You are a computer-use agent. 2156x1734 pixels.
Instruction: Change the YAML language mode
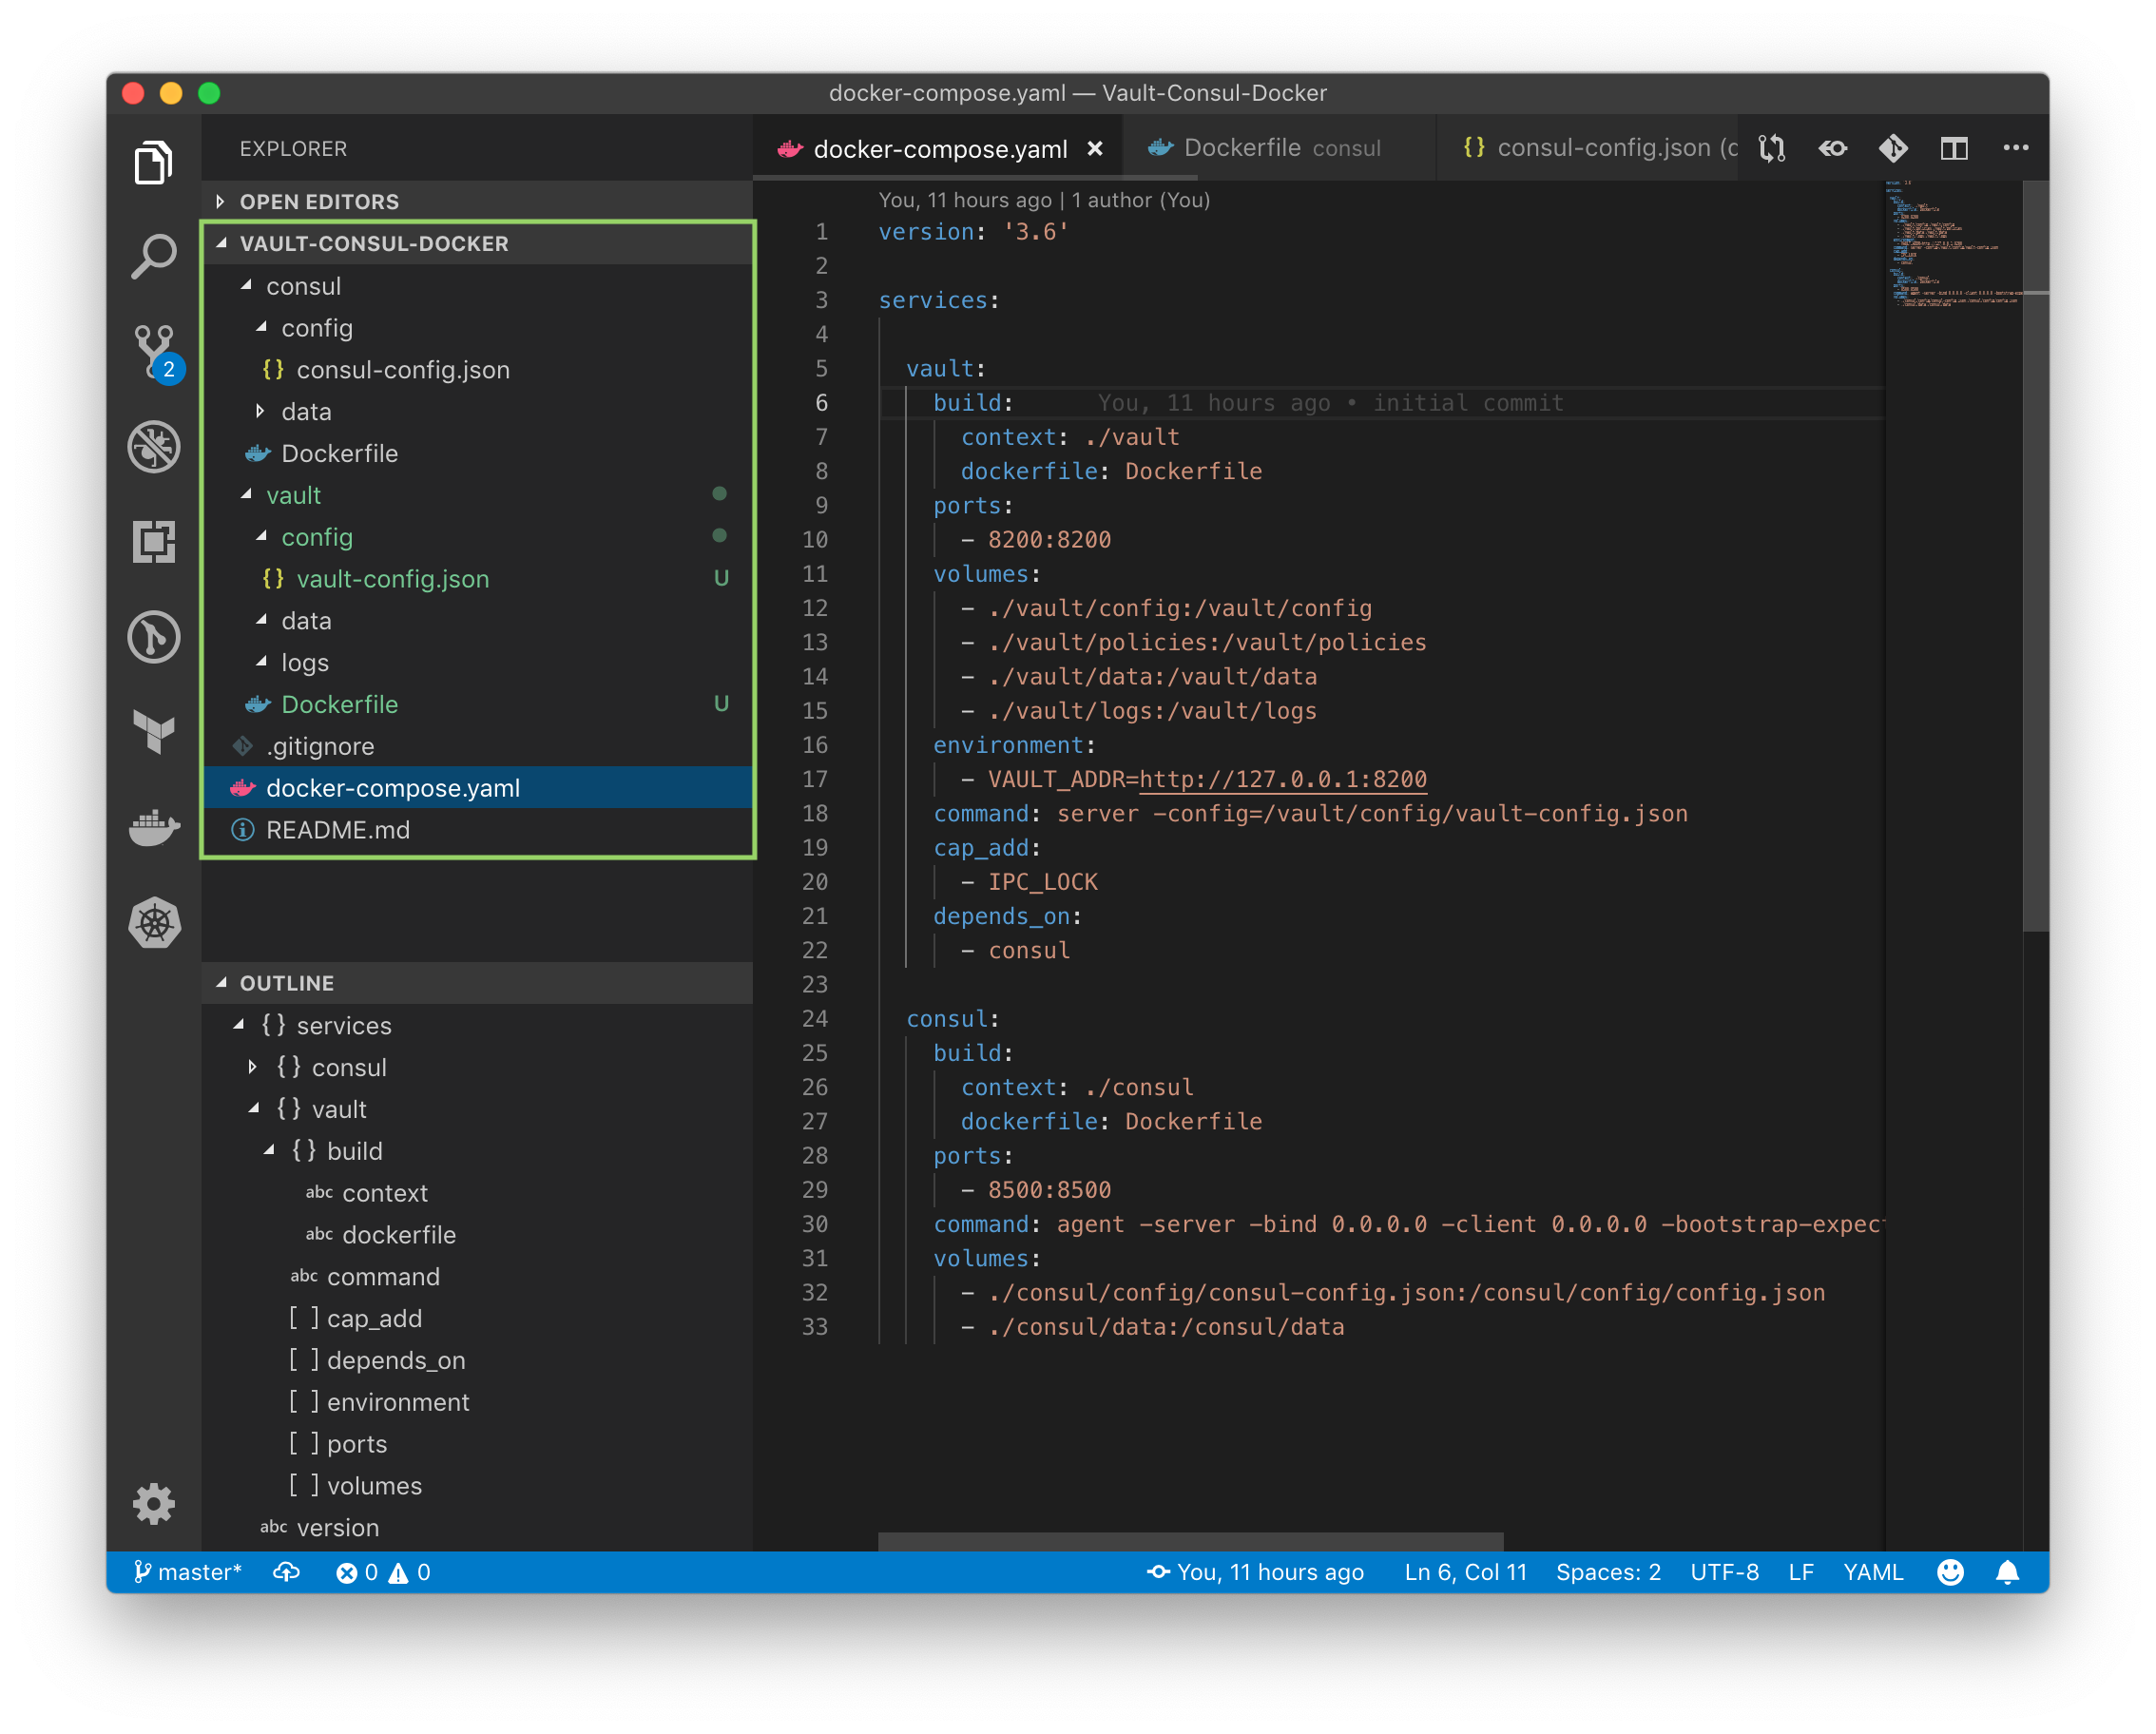pos(1873,1572)
